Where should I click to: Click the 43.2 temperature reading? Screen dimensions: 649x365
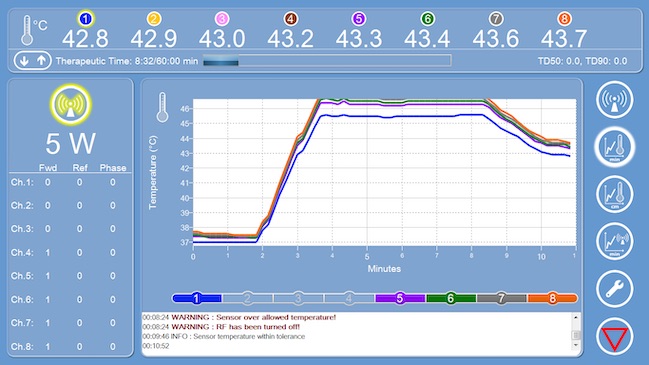coord(291,38)
